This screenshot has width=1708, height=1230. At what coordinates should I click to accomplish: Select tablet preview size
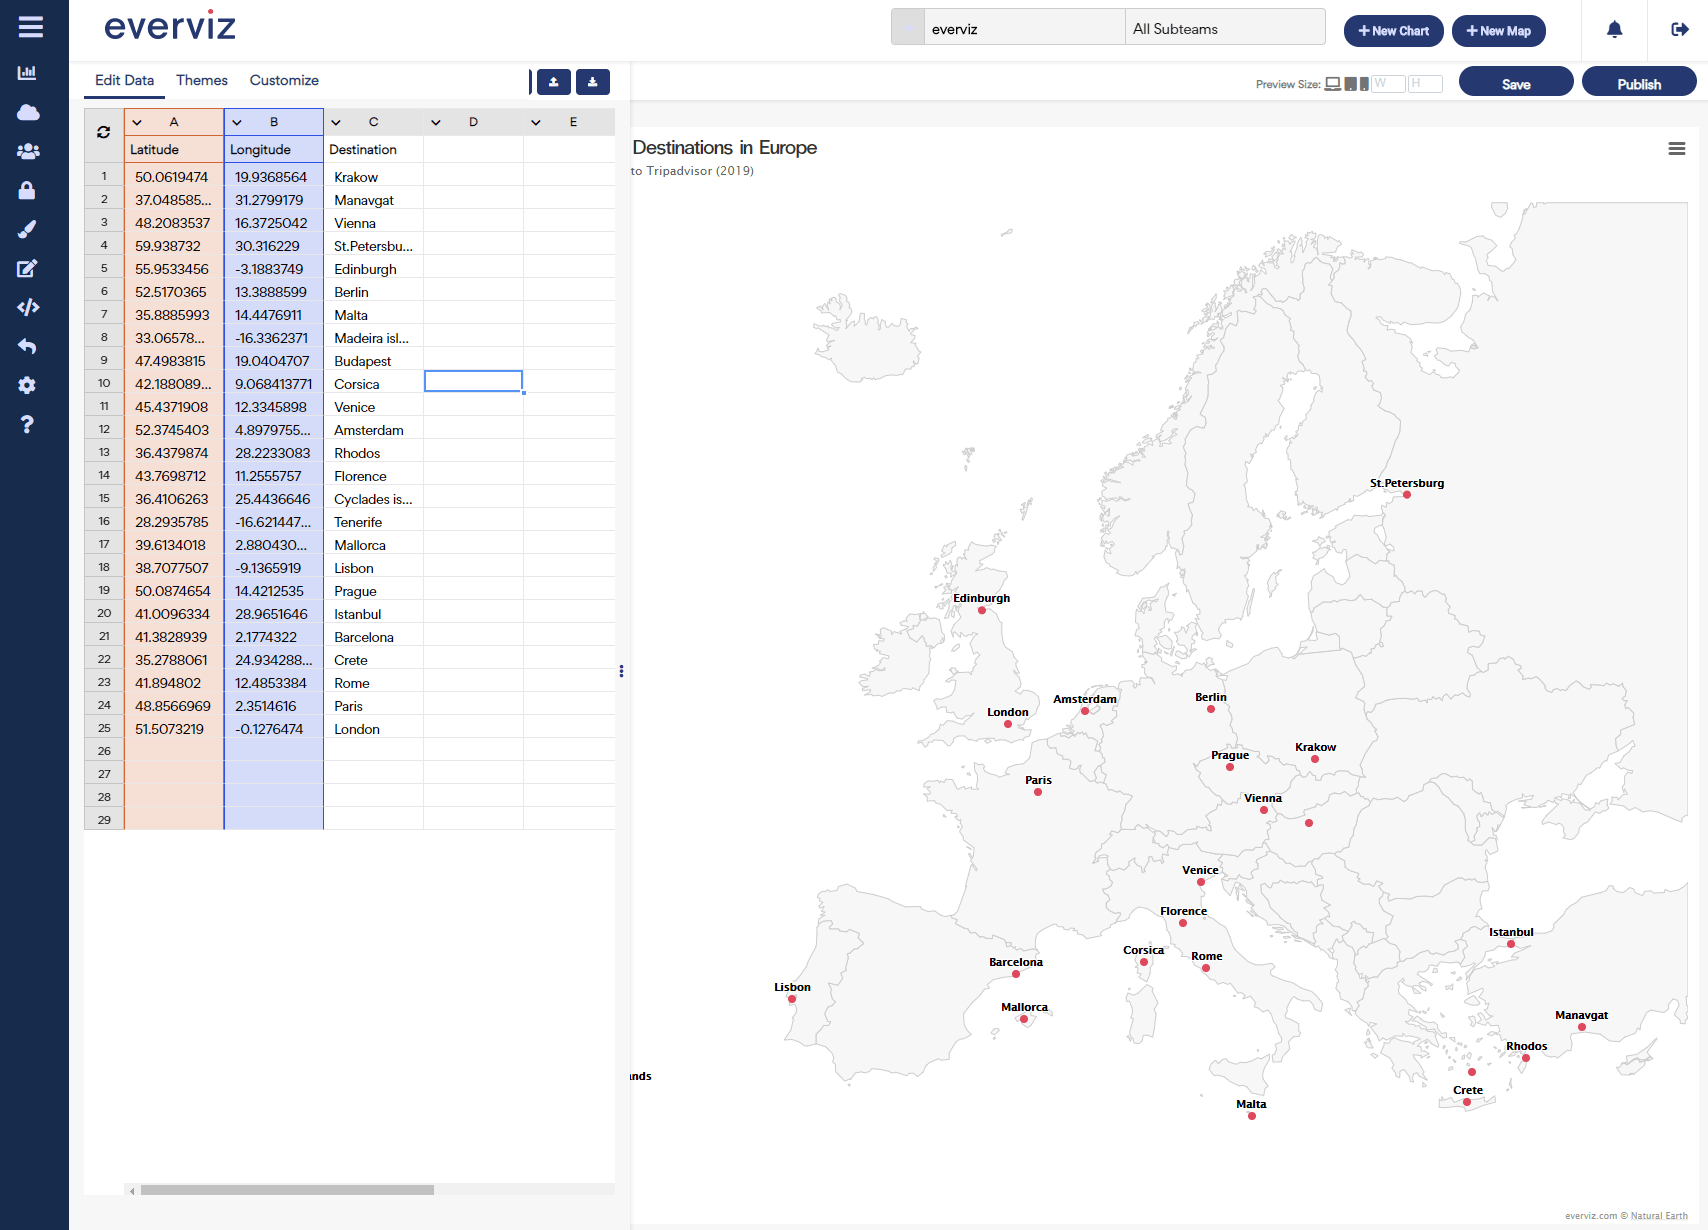point(1350,84)
